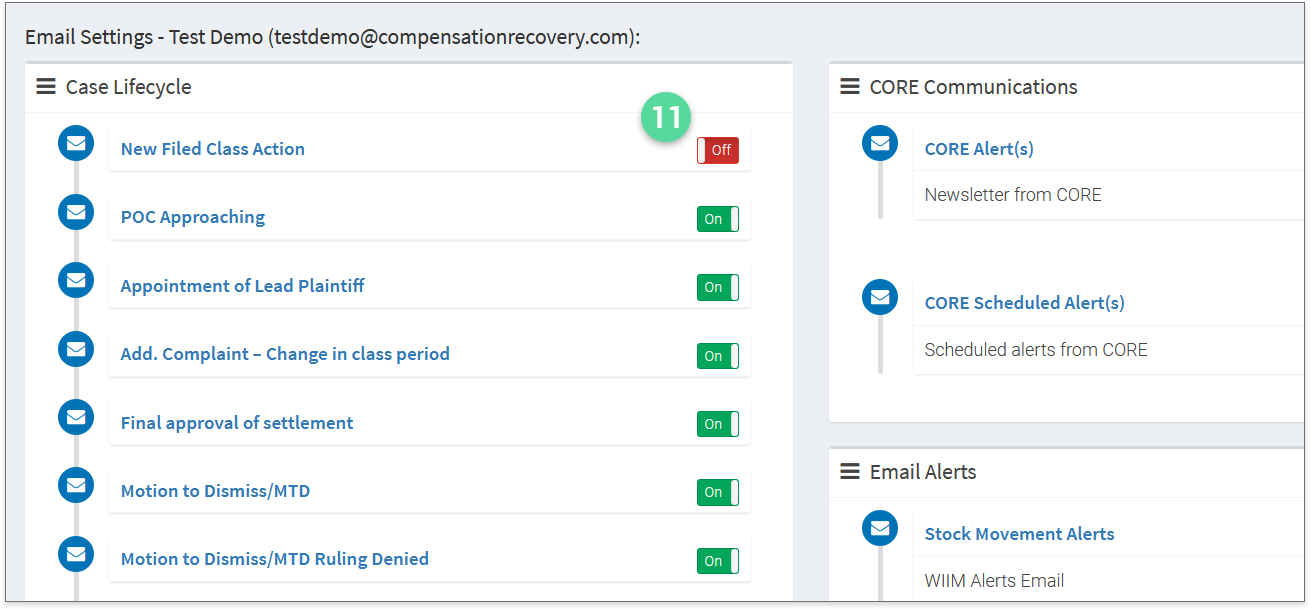Toggle off Final approval of settlement switch
Image resolution: width=1310 pixels, height=610 pixels.
tap(718, 424)
